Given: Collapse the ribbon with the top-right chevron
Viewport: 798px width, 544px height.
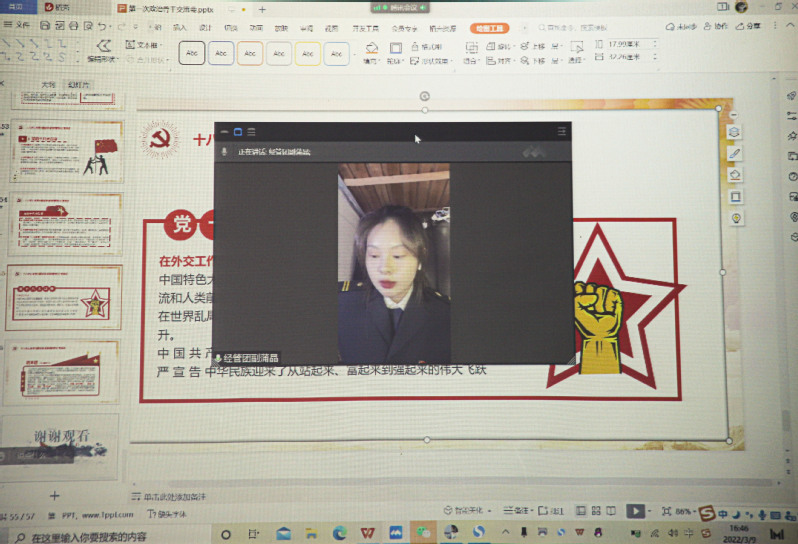Looking at the screenshot, I should [x=790, y=25].
